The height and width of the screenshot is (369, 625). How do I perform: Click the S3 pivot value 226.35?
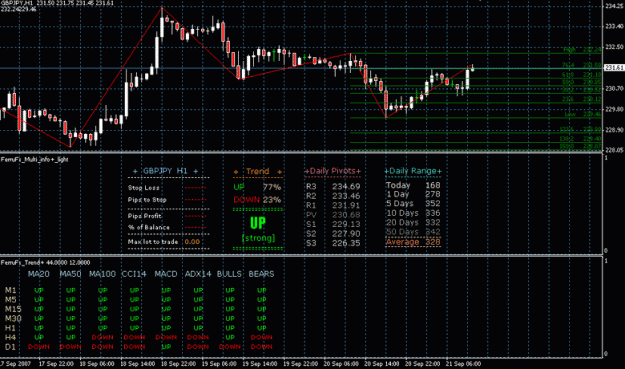coord(346,243)
